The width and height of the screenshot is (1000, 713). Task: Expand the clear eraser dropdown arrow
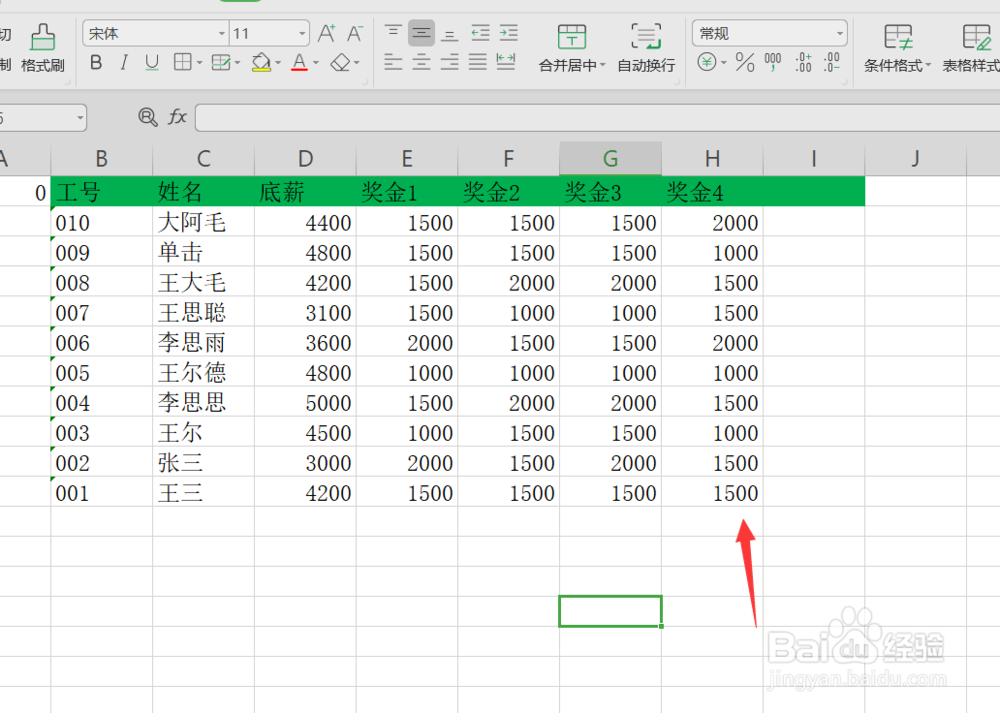coord(357,63)
